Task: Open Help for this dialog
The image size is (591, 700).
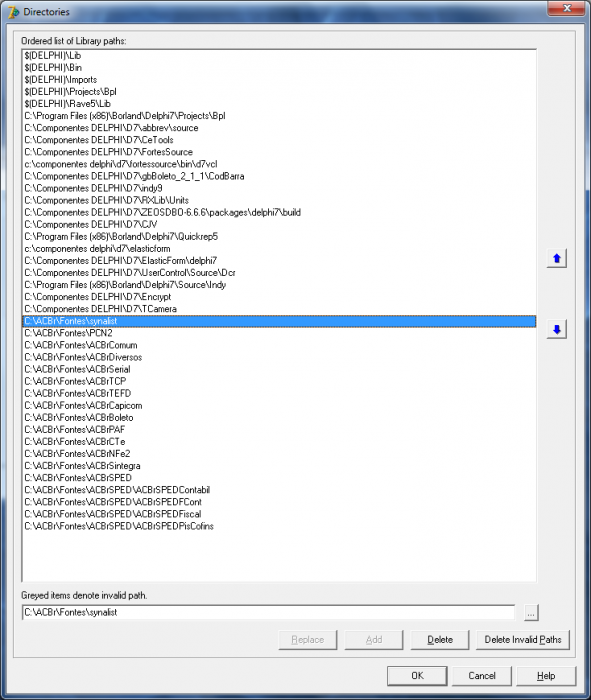Action: pyautogui.click(x=546, y=675)
